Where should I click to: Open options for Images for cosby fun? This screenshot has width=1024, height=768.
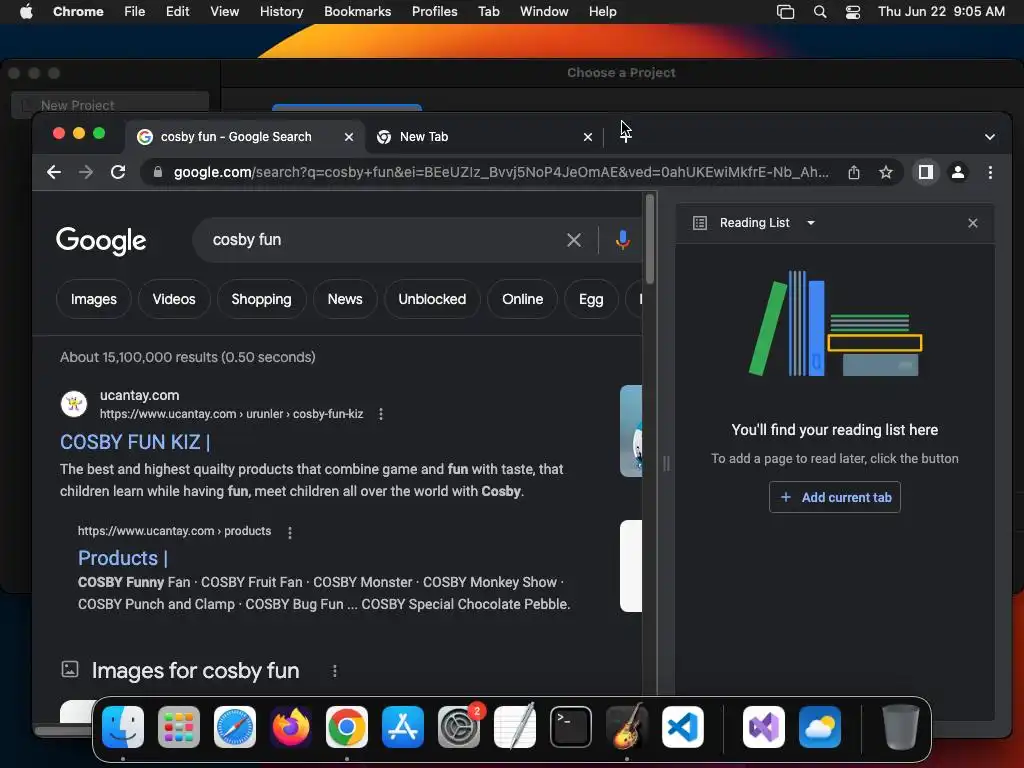tap(334, 671)
